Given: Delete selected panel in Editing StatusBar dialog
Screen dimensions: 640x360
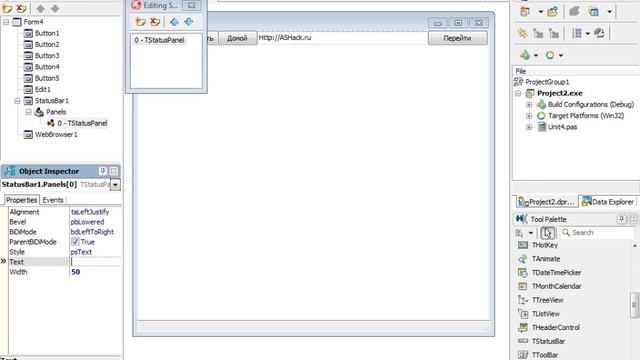Looking at the screenshot, I should (x=155, y=22).
